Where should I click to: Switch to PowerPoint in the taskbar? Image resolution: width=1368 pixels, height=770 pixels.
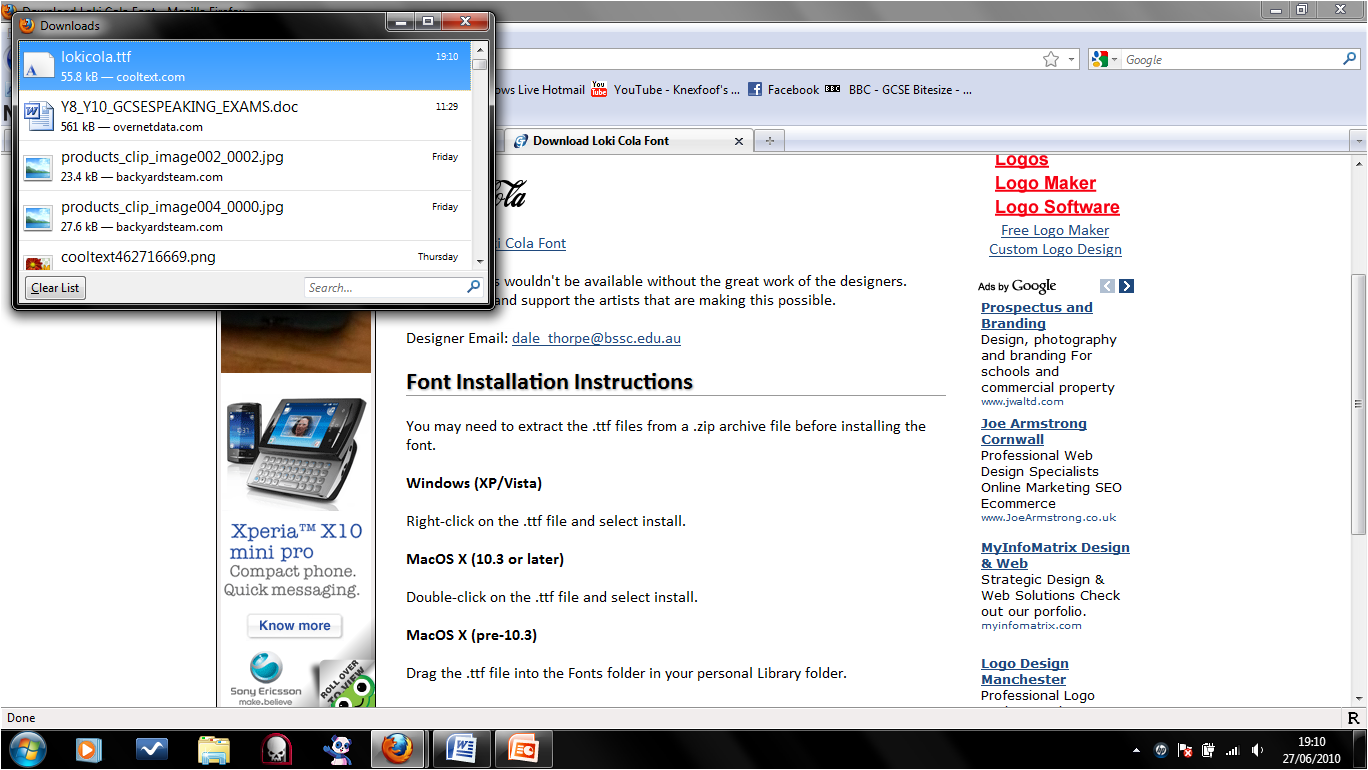(x=523, y=749)
